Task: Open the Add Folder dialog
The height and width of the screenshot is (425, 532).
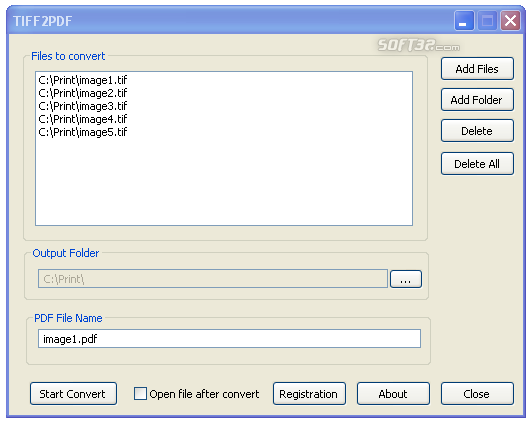Action: [x=477, y=100]
